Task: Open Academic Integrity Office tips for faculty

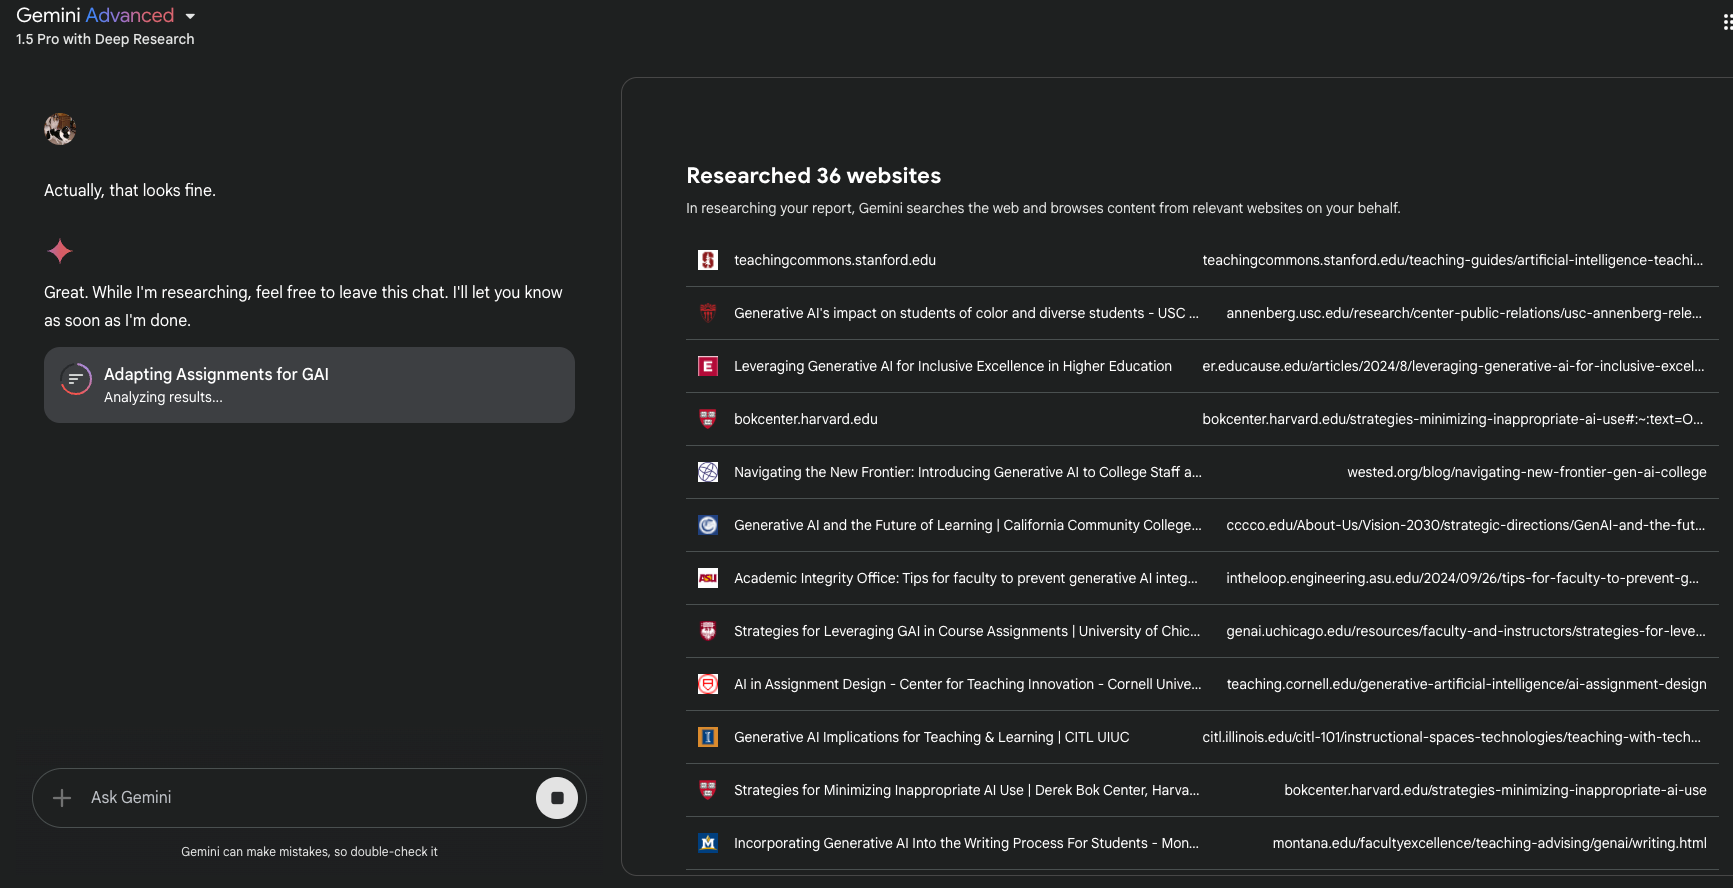Action: pyautogui.click(x=966, y=578)
